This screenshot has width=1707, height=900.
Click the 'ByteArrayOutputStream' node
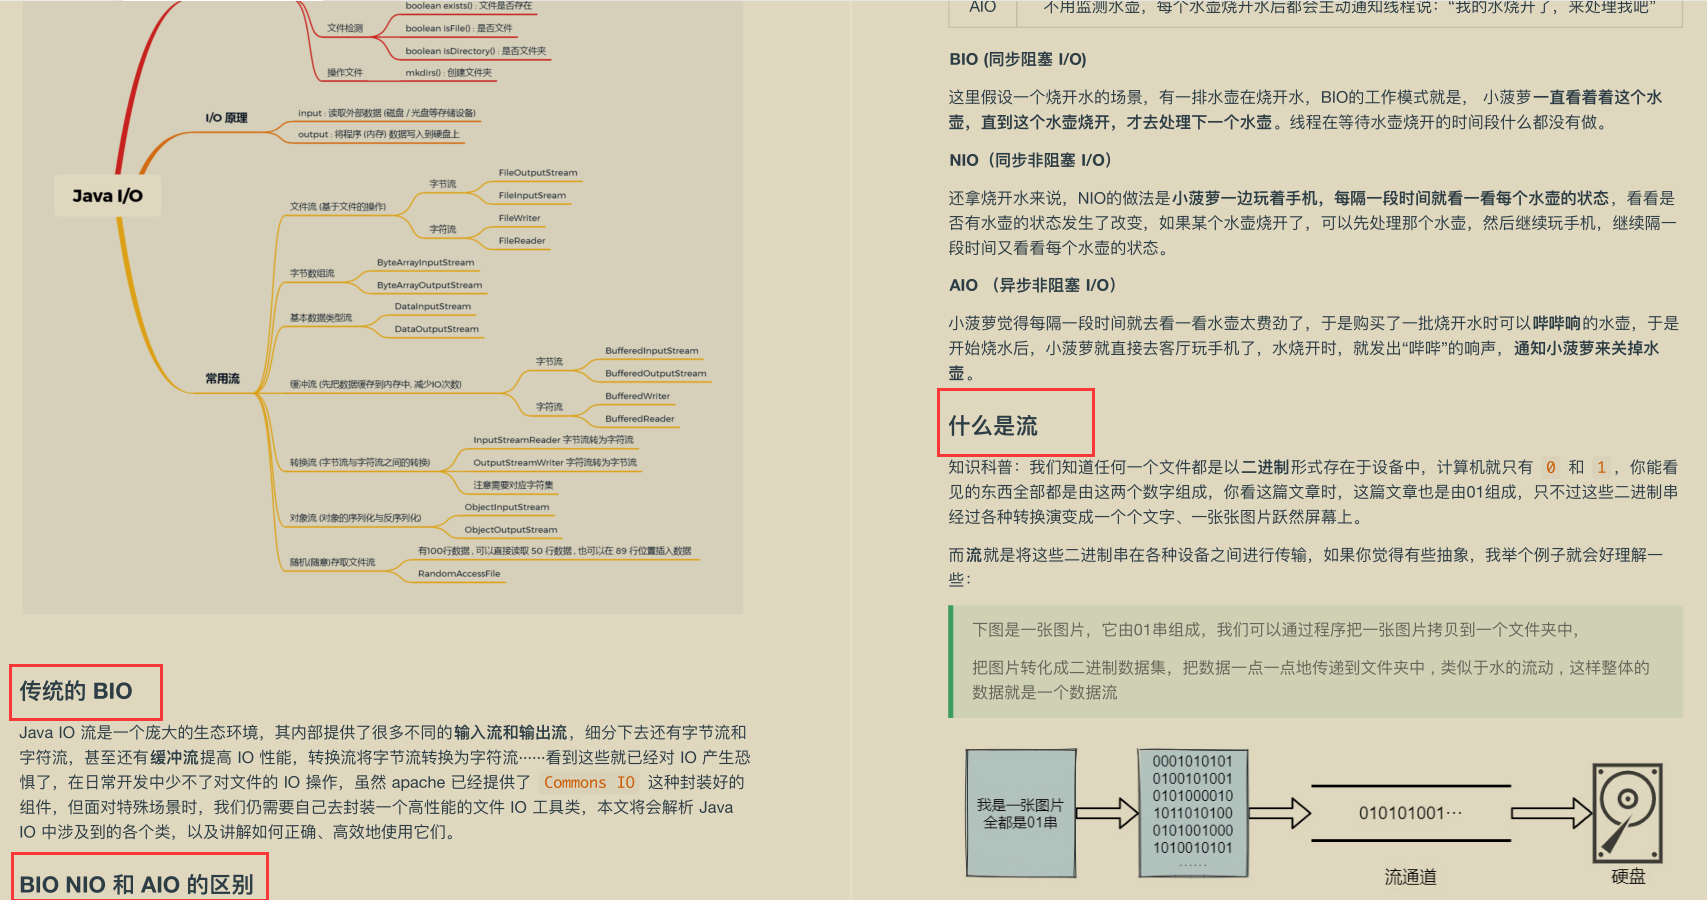click(429, 286)
